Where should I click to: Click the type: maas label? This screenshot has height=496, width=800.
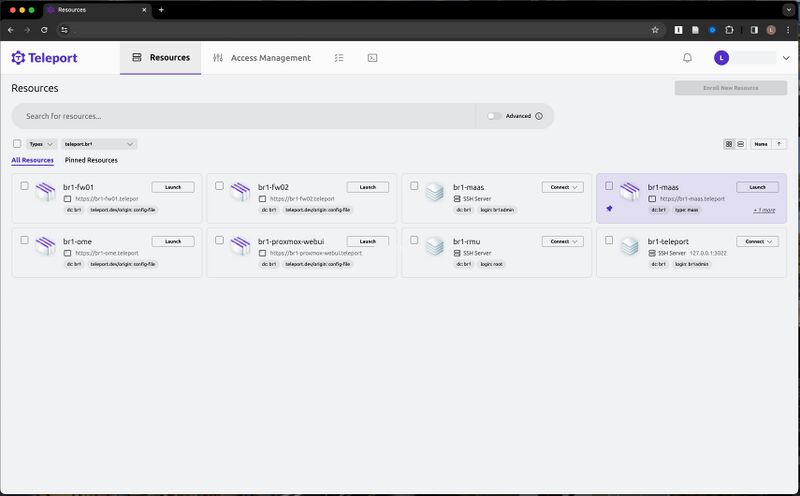687,210
